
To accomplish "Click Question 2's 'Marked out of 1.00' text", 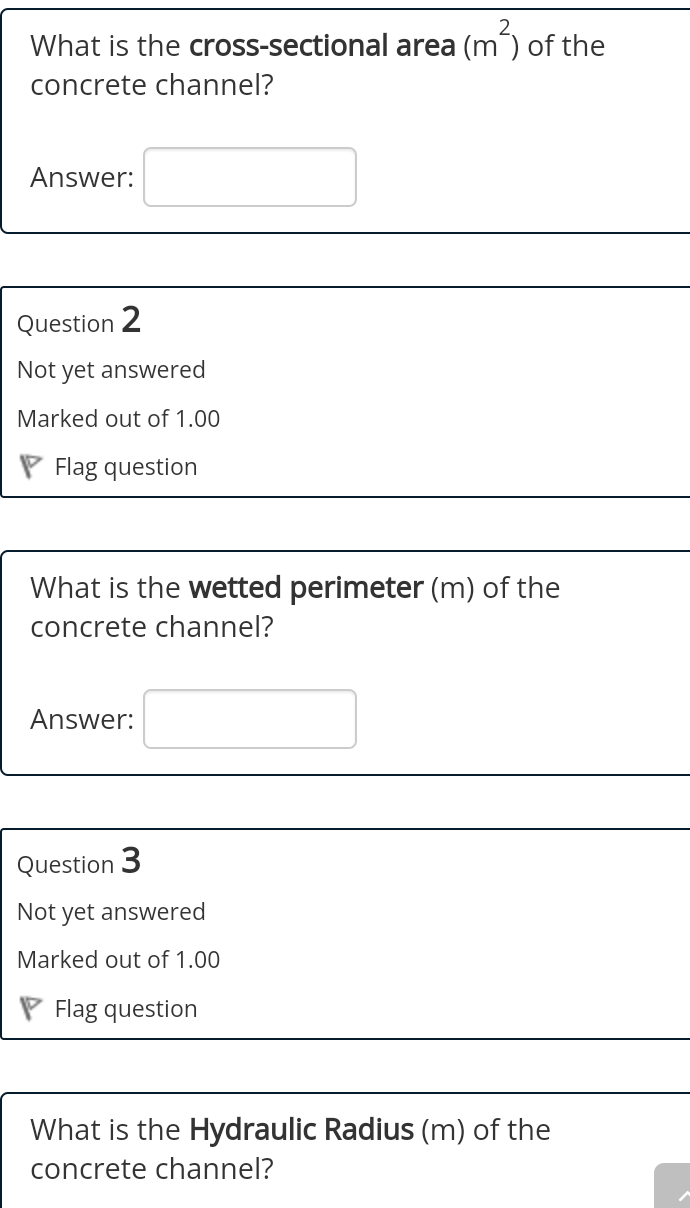I will click(118, 419).
